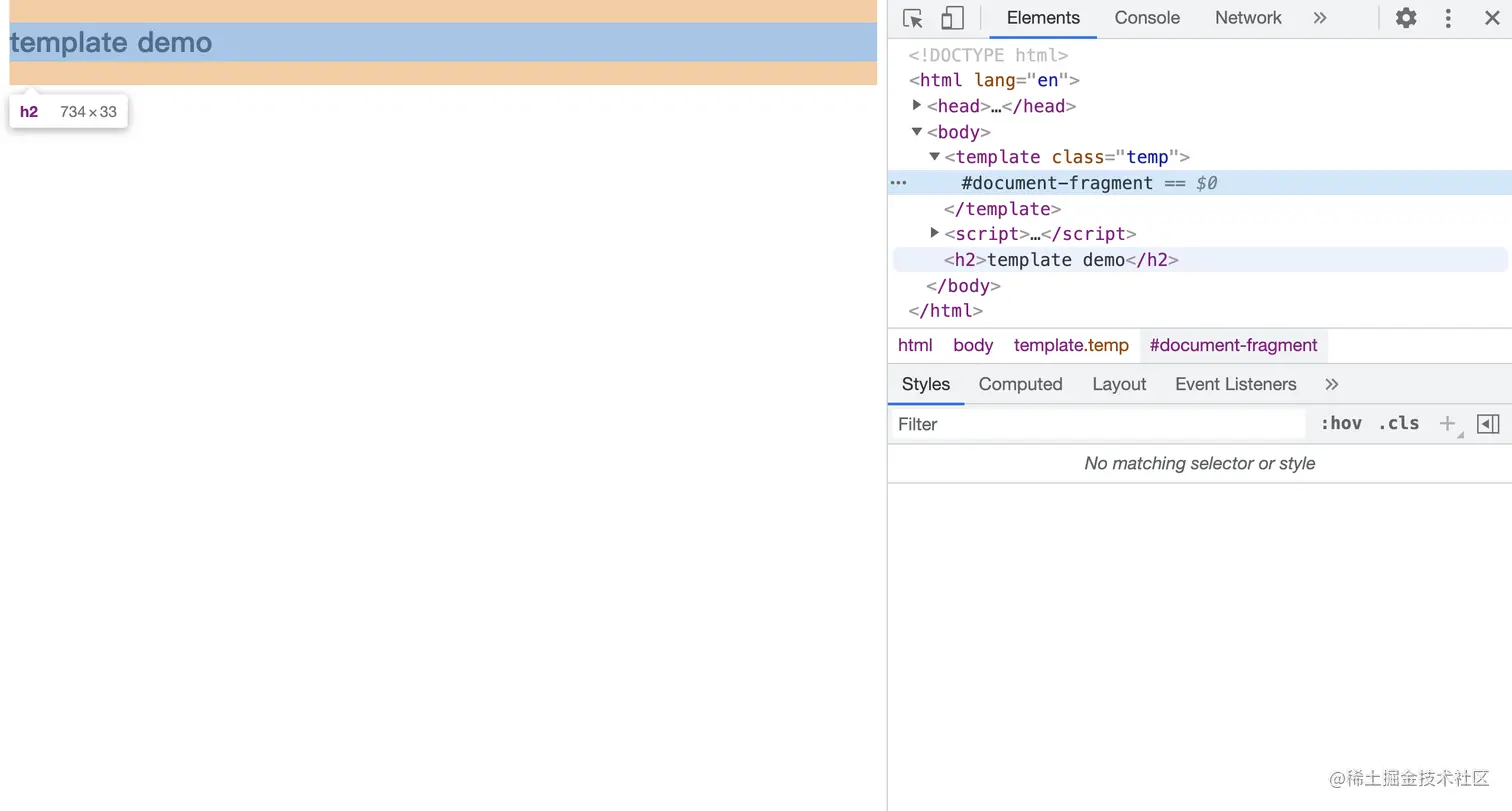Open the Network tab
Image resolution: width=1512 pixels, height=811 pixels.
click(1248, 18)
